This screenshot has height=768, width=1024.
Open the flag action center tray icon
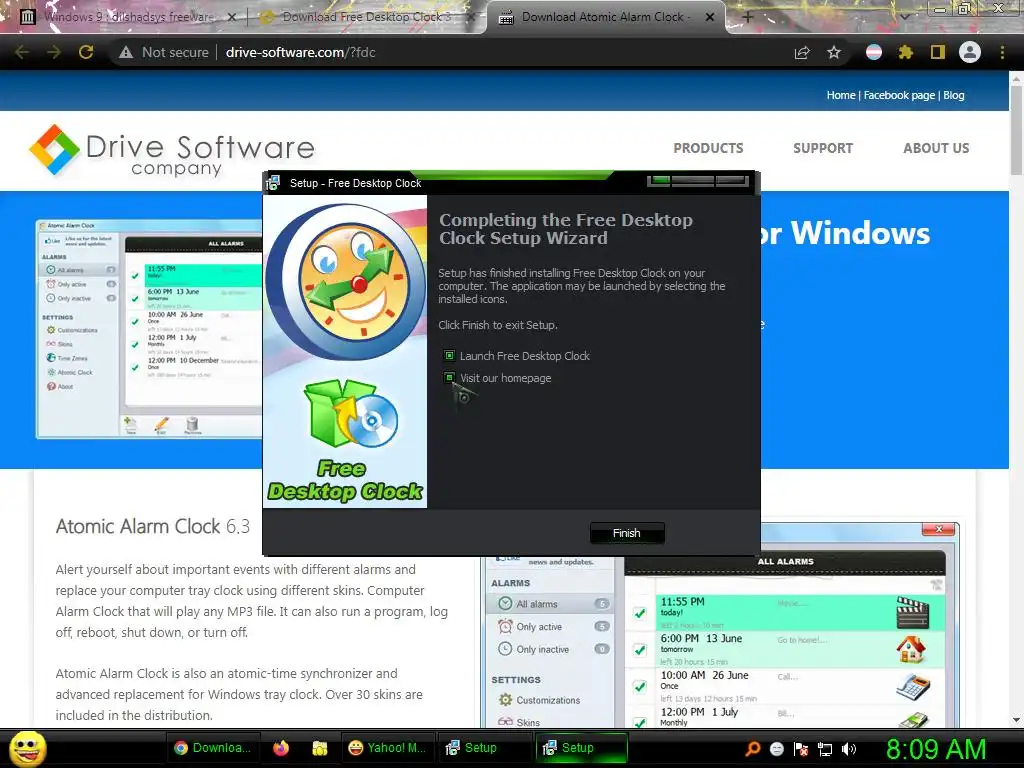click(x=801, y=749)
